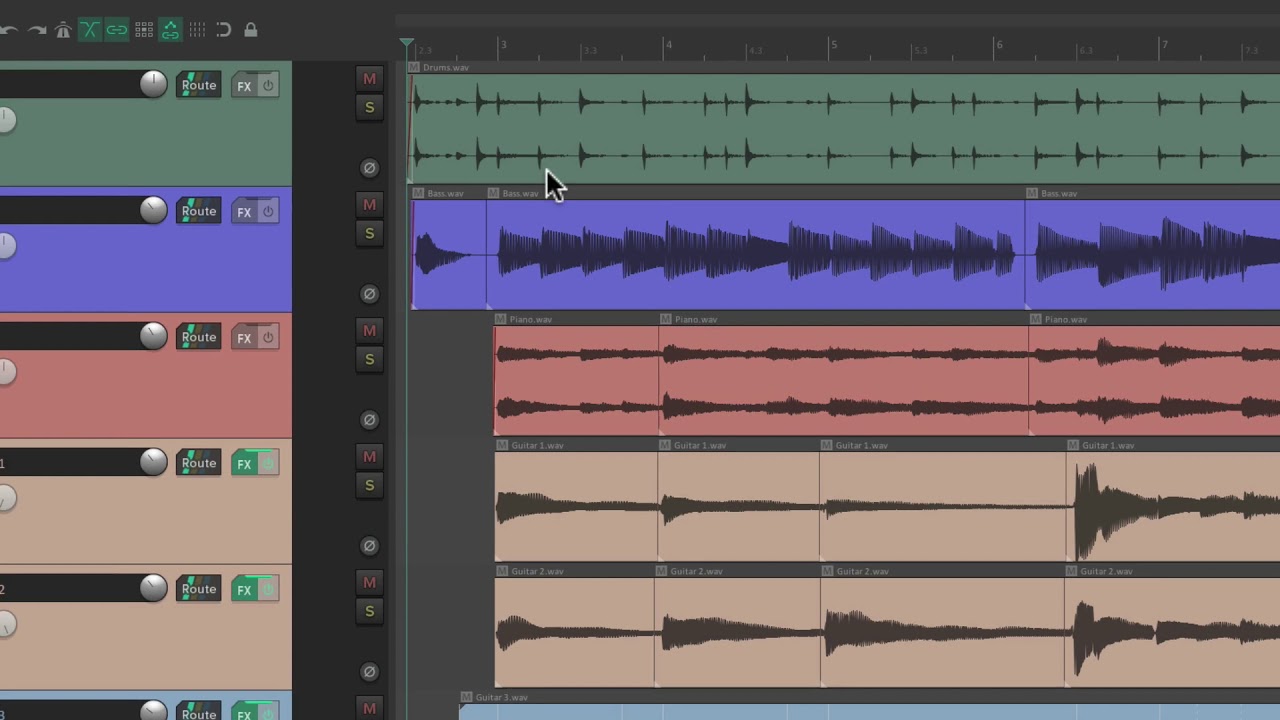The height and width of the screenshot is (720, 1280).
Task: Click bar 6 on the timeline ruler
Action: coord(998,45)
